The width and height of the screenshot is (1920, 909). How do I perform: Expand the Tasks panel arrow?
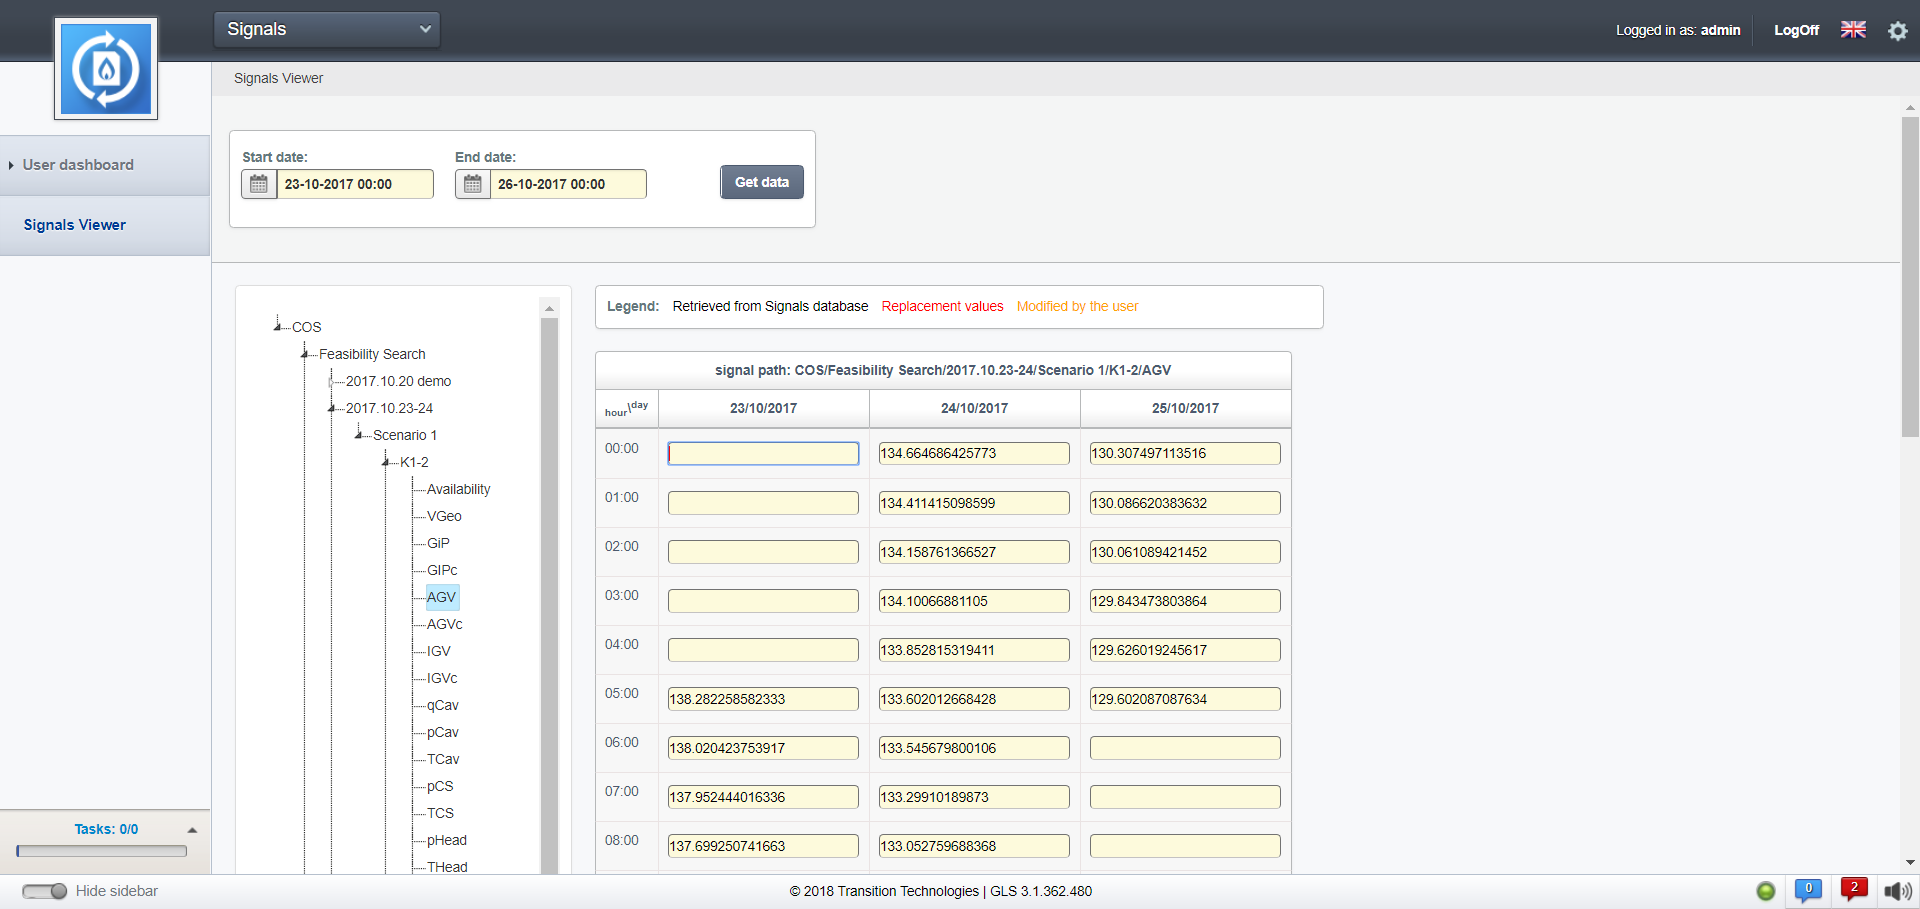tap(192, 830)
